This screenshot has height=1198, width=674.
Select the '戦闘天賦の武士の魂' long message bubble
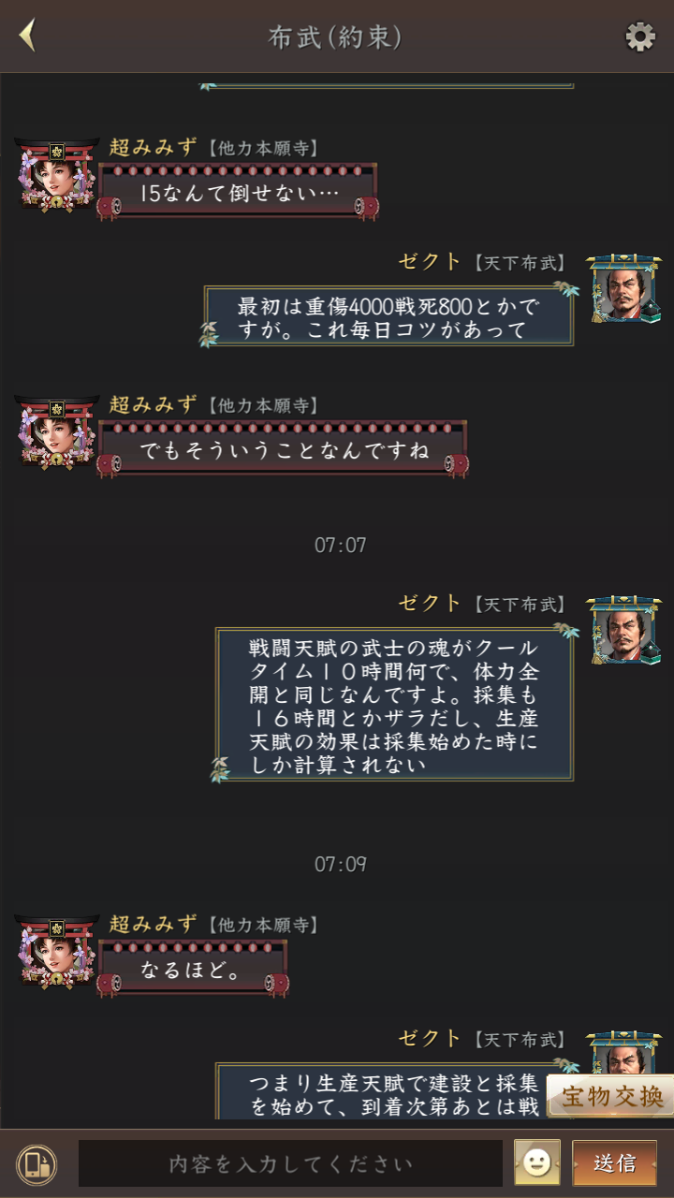394,704
